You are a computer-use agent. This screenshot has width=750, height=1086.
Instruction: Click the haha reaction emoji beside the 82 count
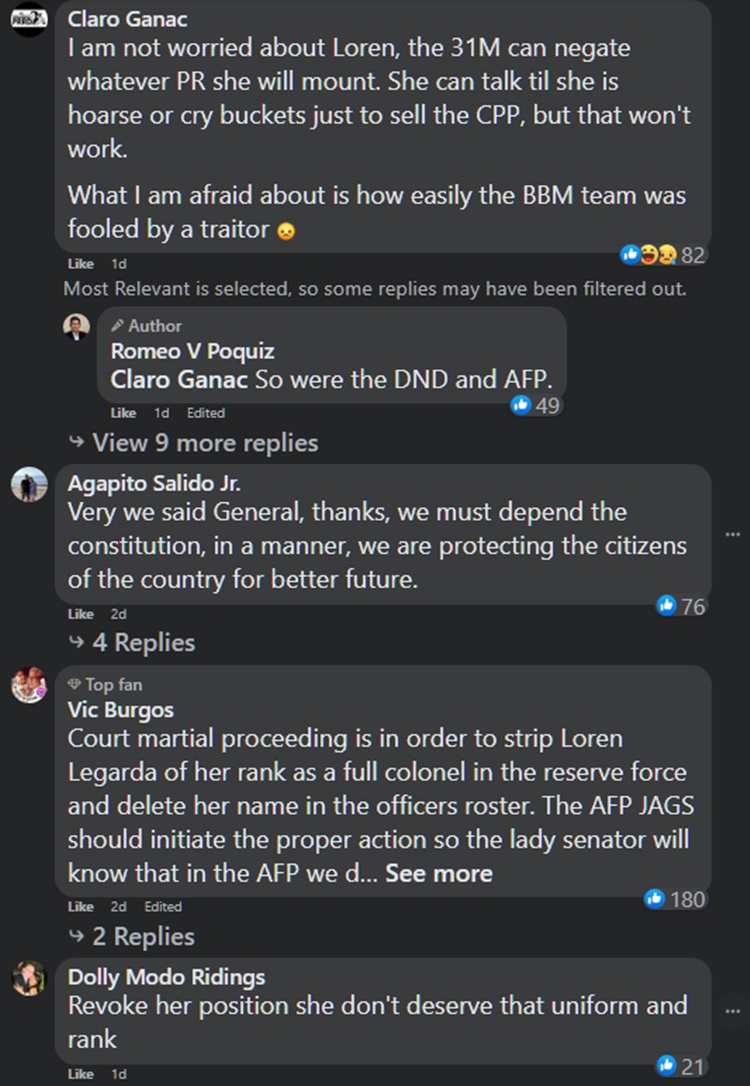pos(648,255)
